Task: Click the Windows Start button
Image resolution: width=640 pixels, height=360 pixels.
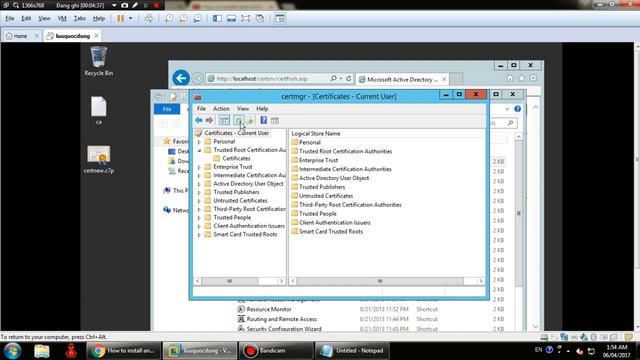Action: [12, 351]
